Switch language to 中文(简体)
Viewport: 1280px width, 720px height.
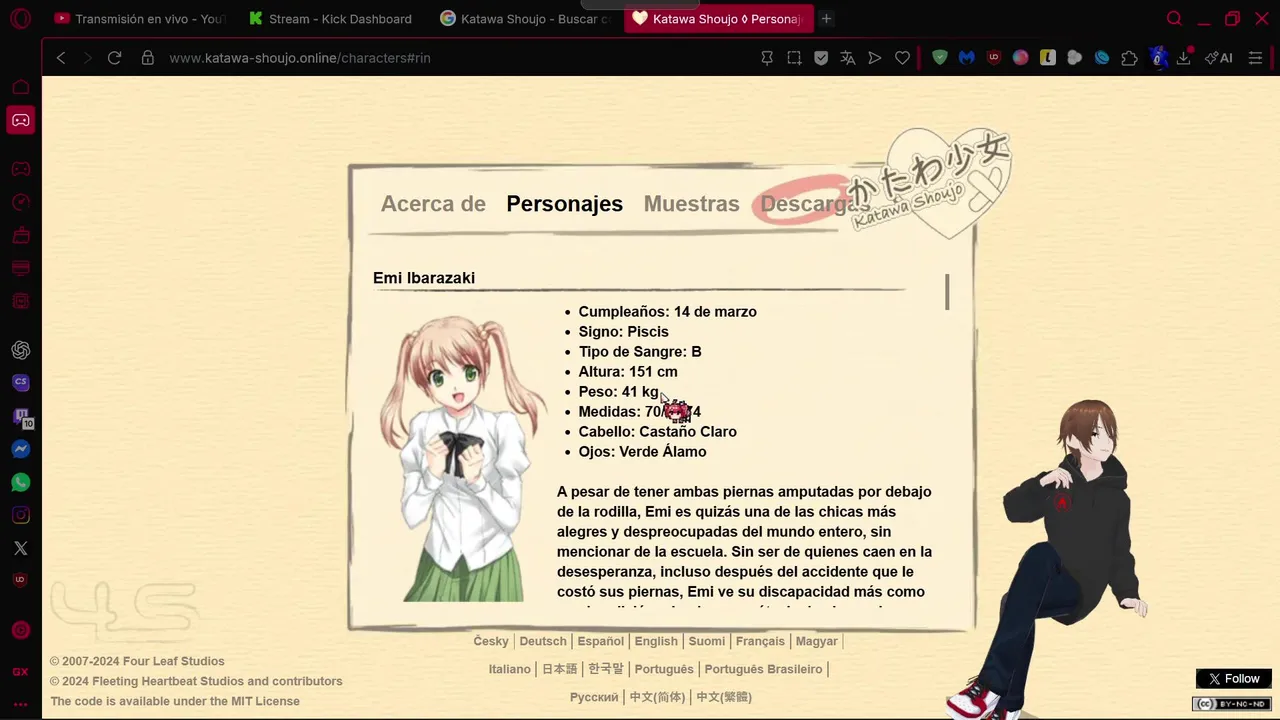[657, 697]
